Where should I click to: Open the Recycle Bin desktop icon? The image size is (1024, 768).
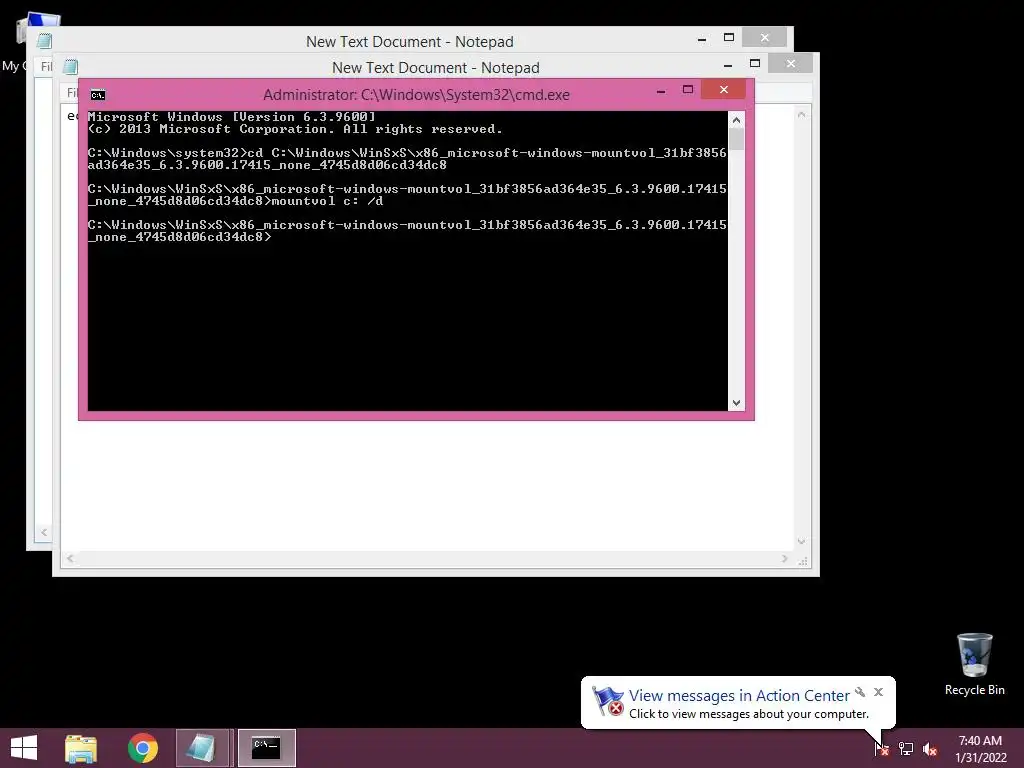[974, 664]
